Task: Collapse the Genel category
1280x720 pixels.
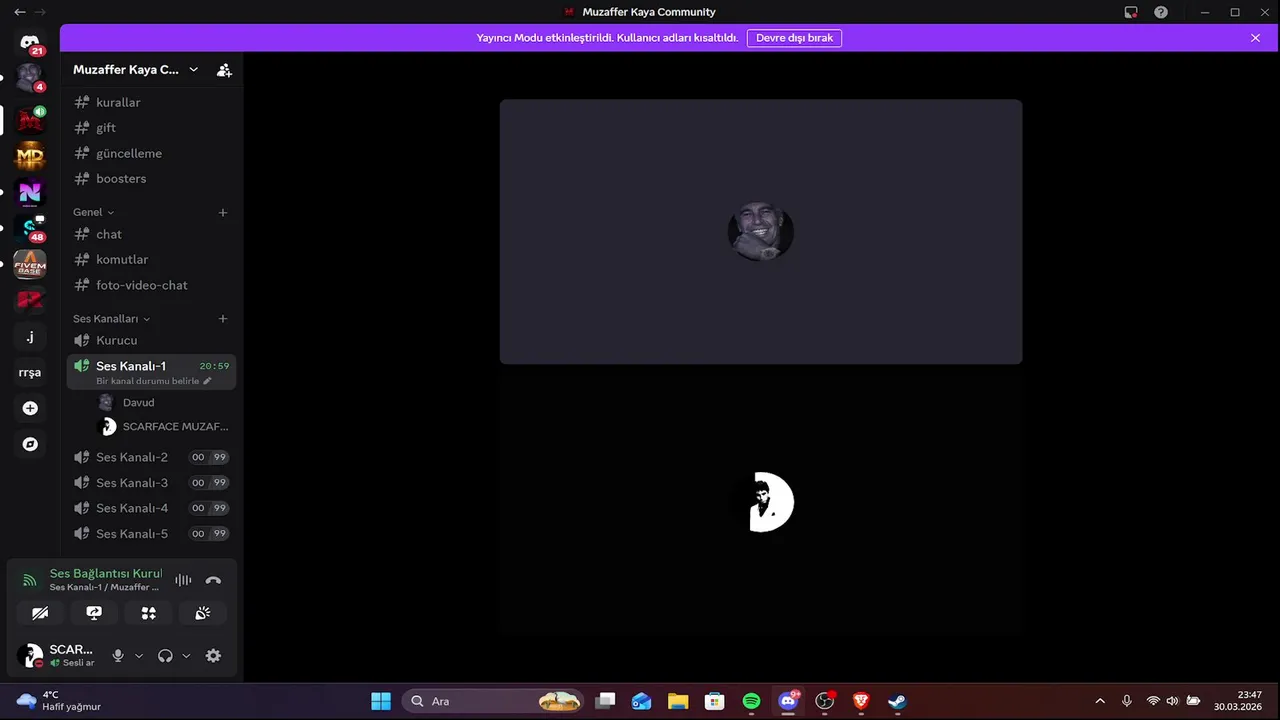Action: (93, 212)
